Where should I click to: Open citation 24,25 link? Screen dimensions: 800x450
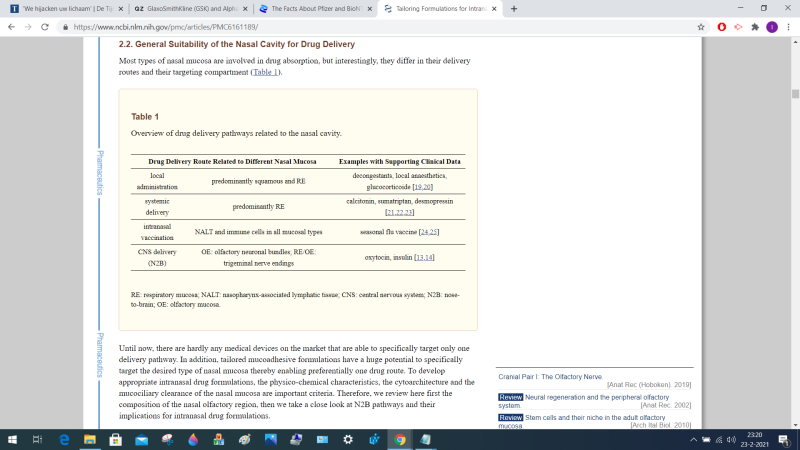click(429, 232)
